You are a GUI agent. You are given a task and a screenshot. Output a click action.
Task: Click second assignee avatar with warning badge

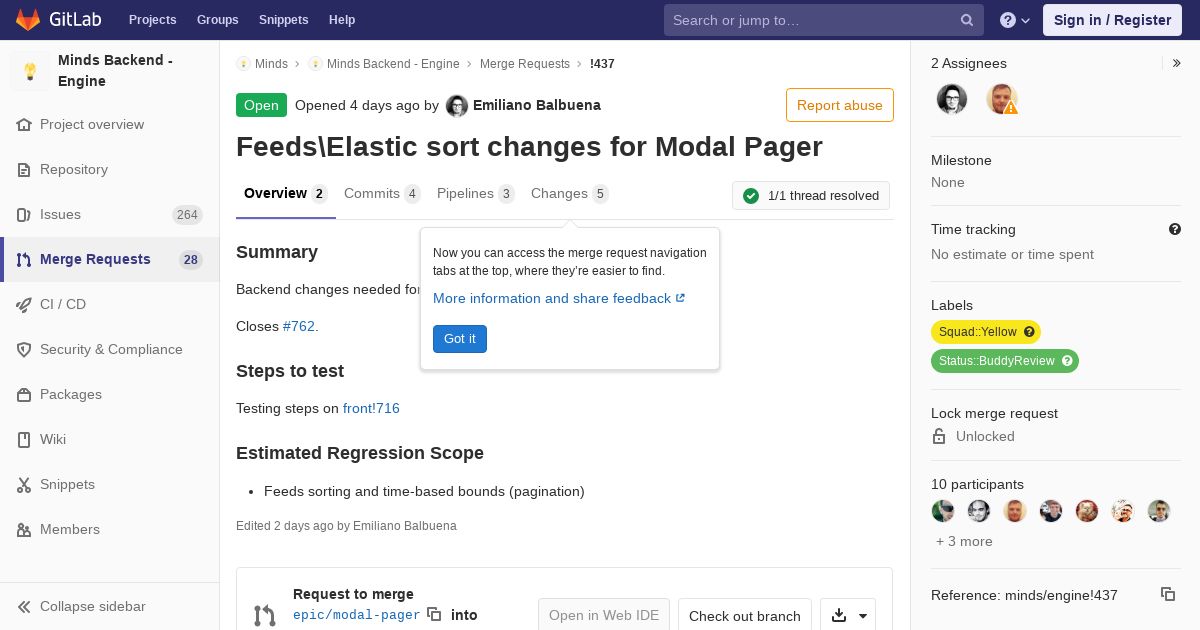[1002, 99]
